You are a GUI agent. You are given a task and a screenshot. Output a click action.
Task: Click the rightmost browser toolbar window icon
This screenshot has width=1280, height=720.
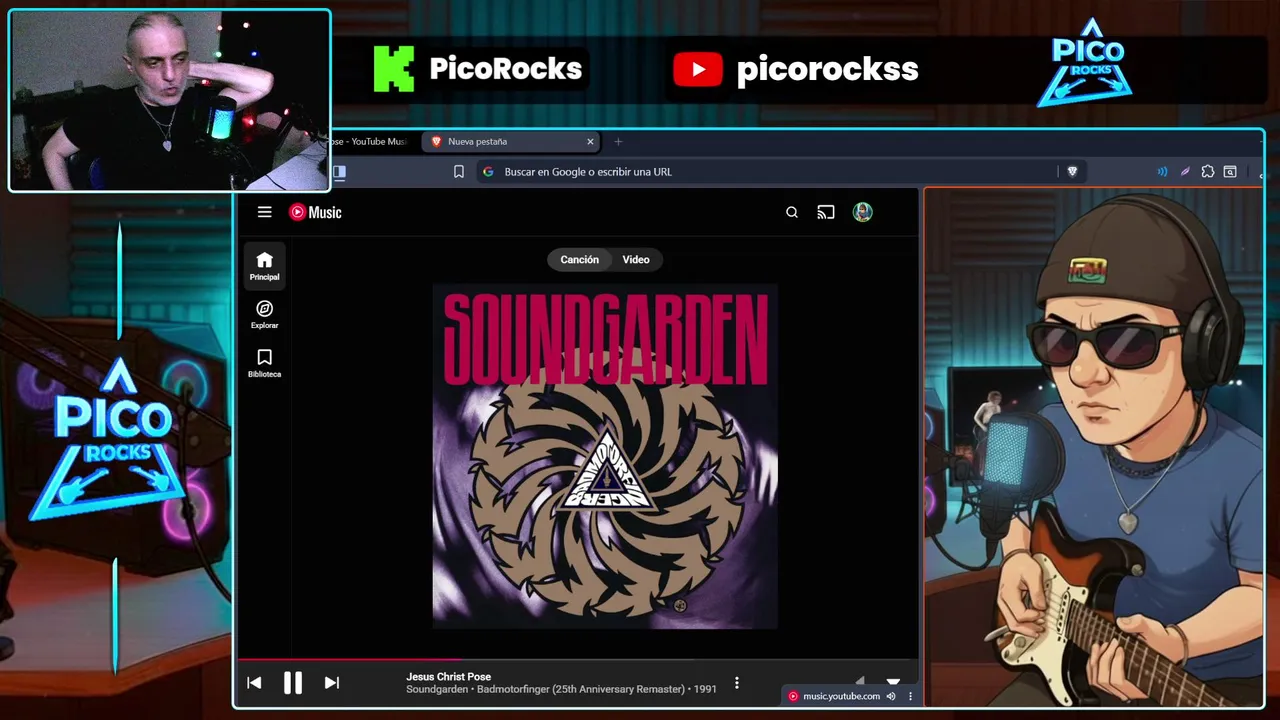(x=1230, y=172)
